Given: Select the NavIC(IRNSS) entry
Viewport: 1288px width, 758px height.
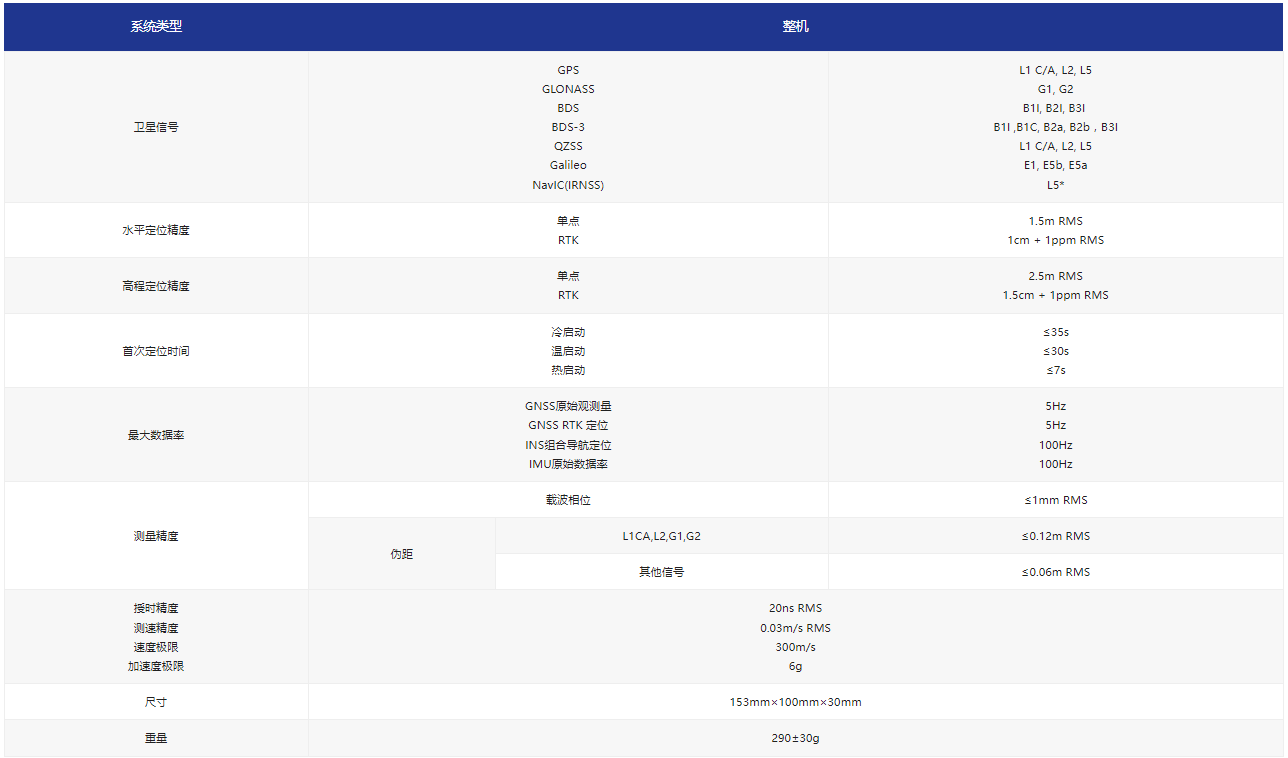Looking at the screenshot, I should point(568,184).
